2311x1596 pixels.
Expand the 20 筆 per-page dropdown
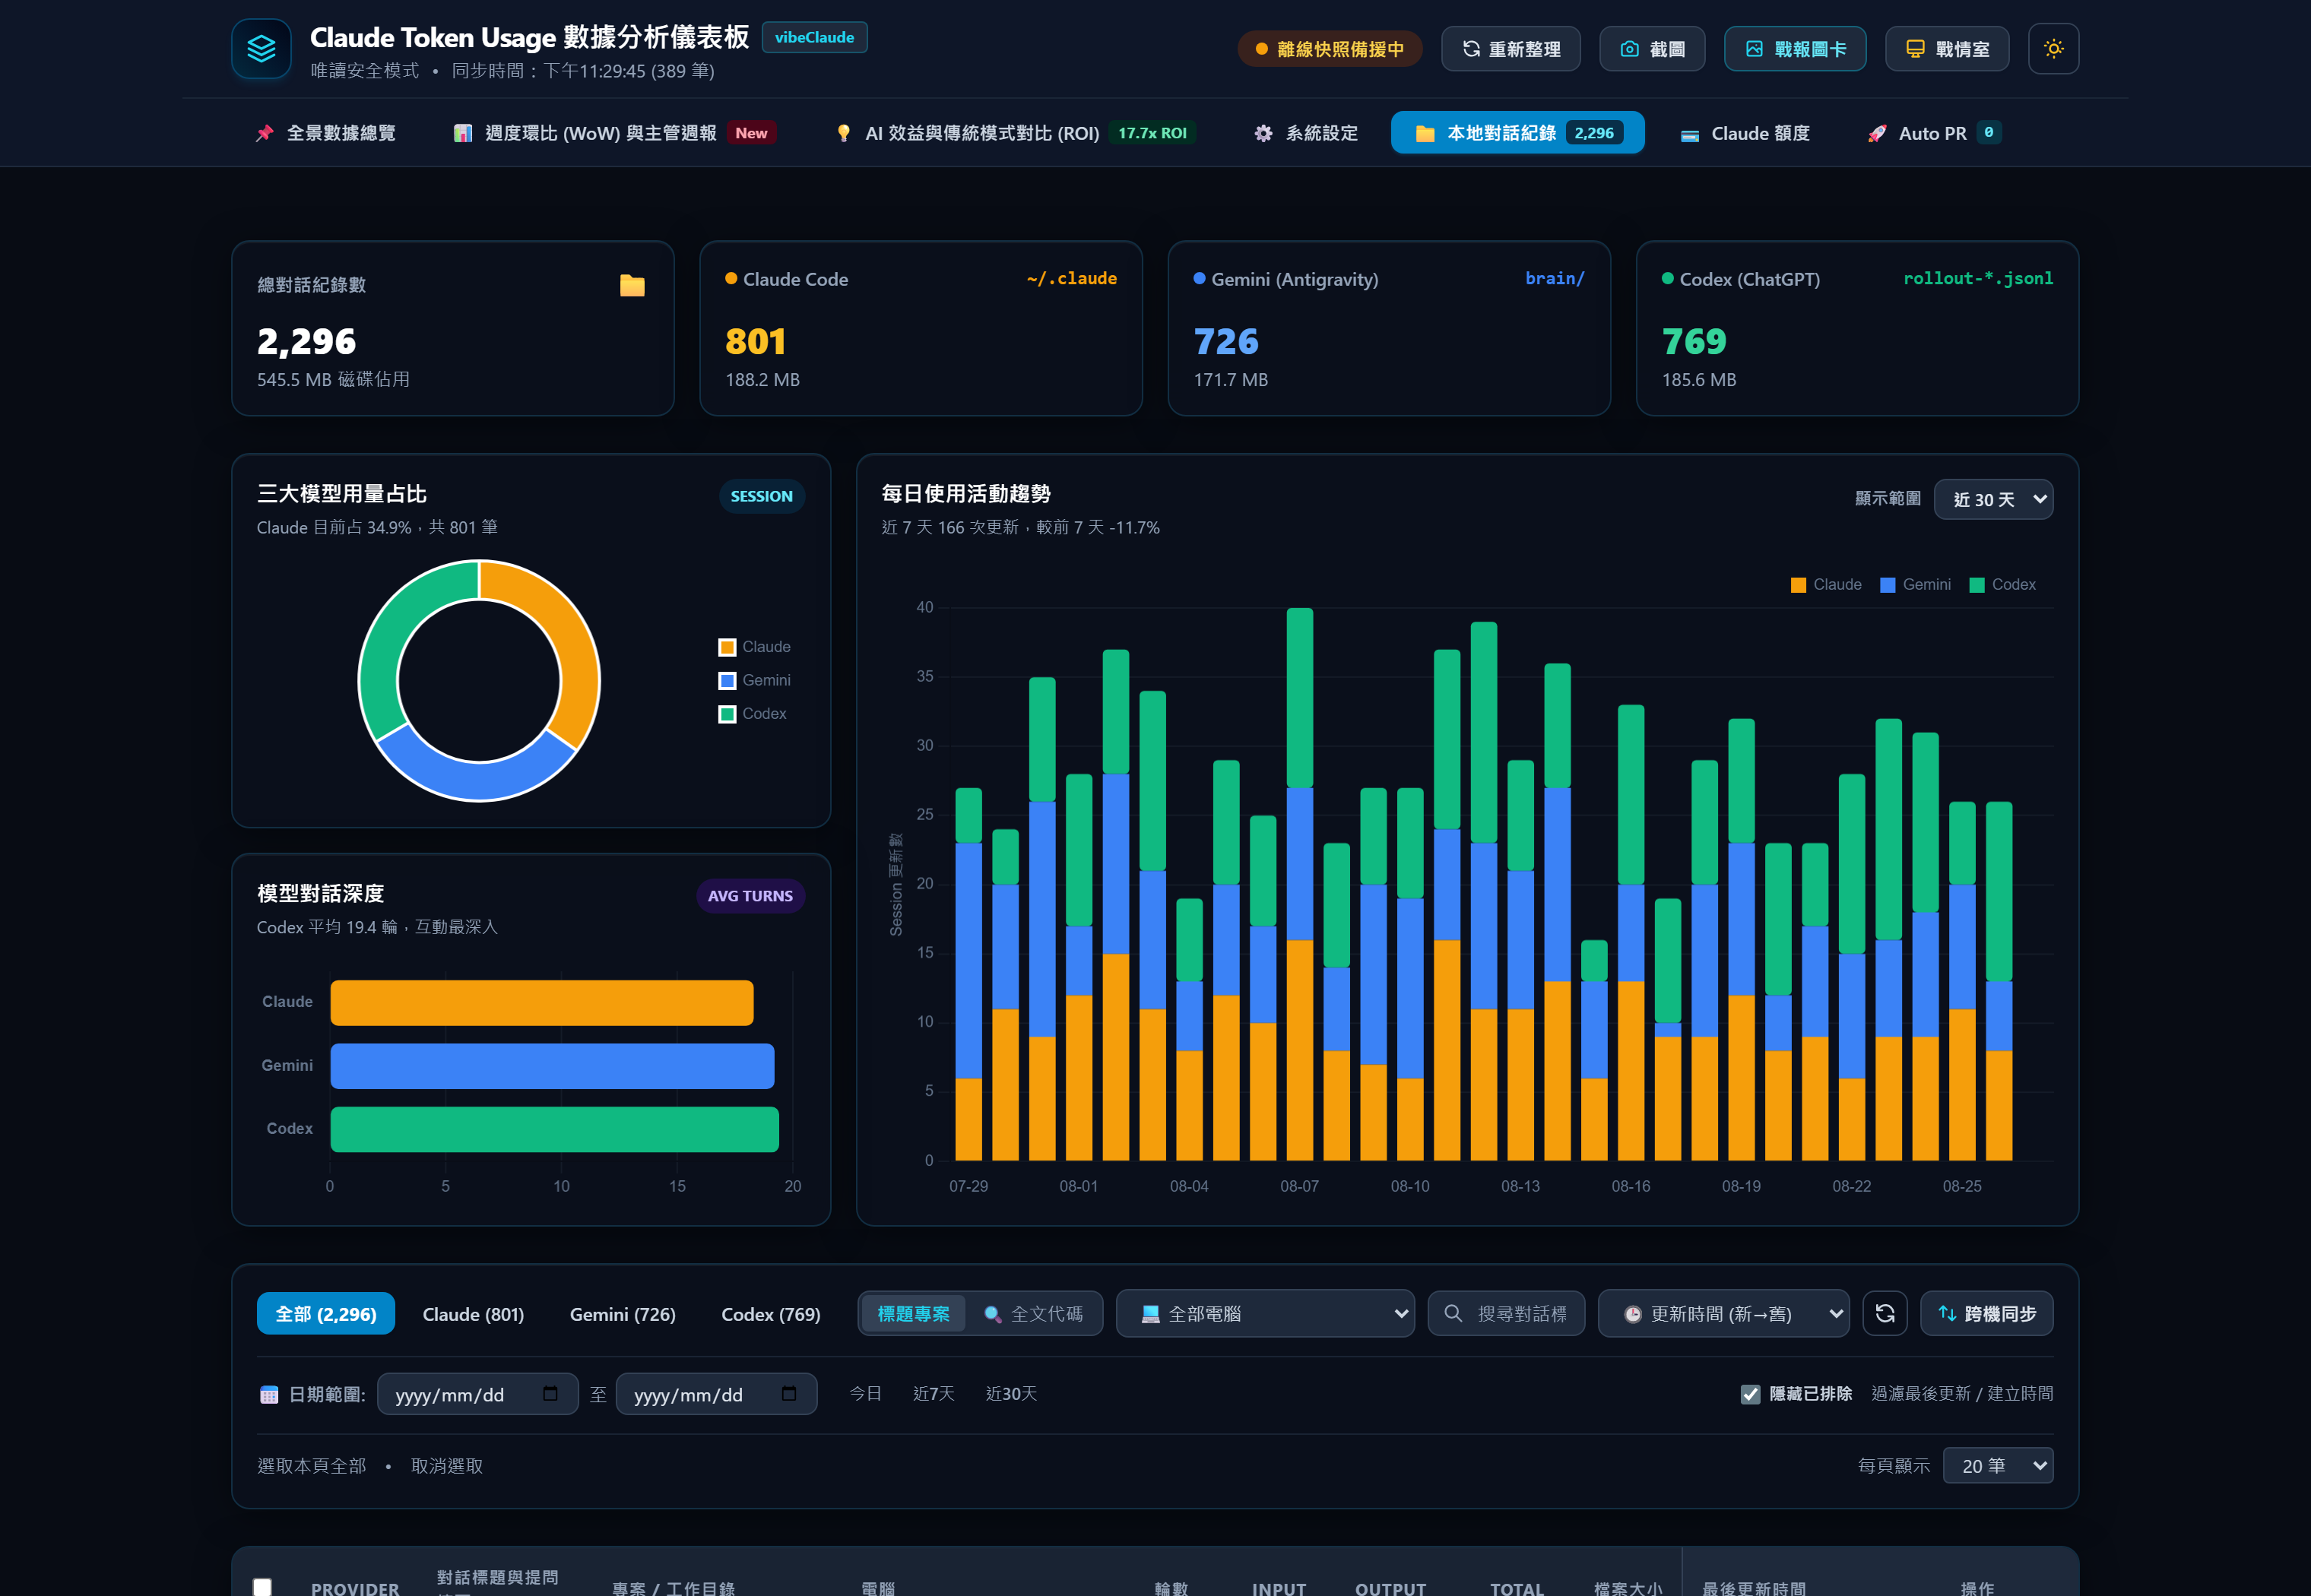coord(1997,1465)
